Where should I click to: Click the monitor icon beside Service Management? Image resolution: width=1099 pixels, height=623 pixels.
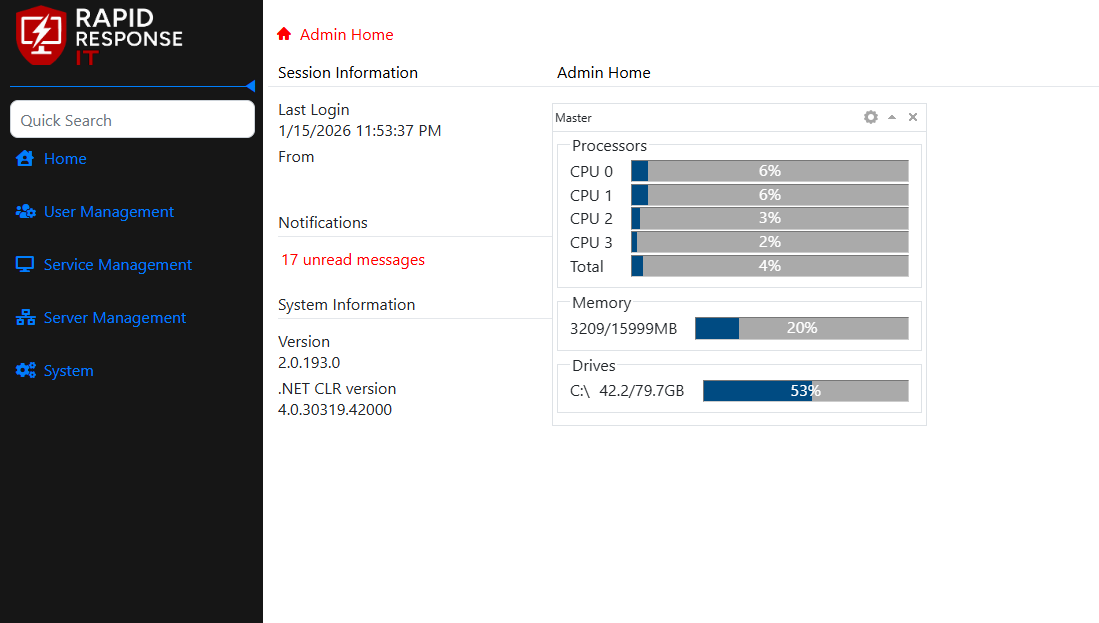click(x=25, y=265)
